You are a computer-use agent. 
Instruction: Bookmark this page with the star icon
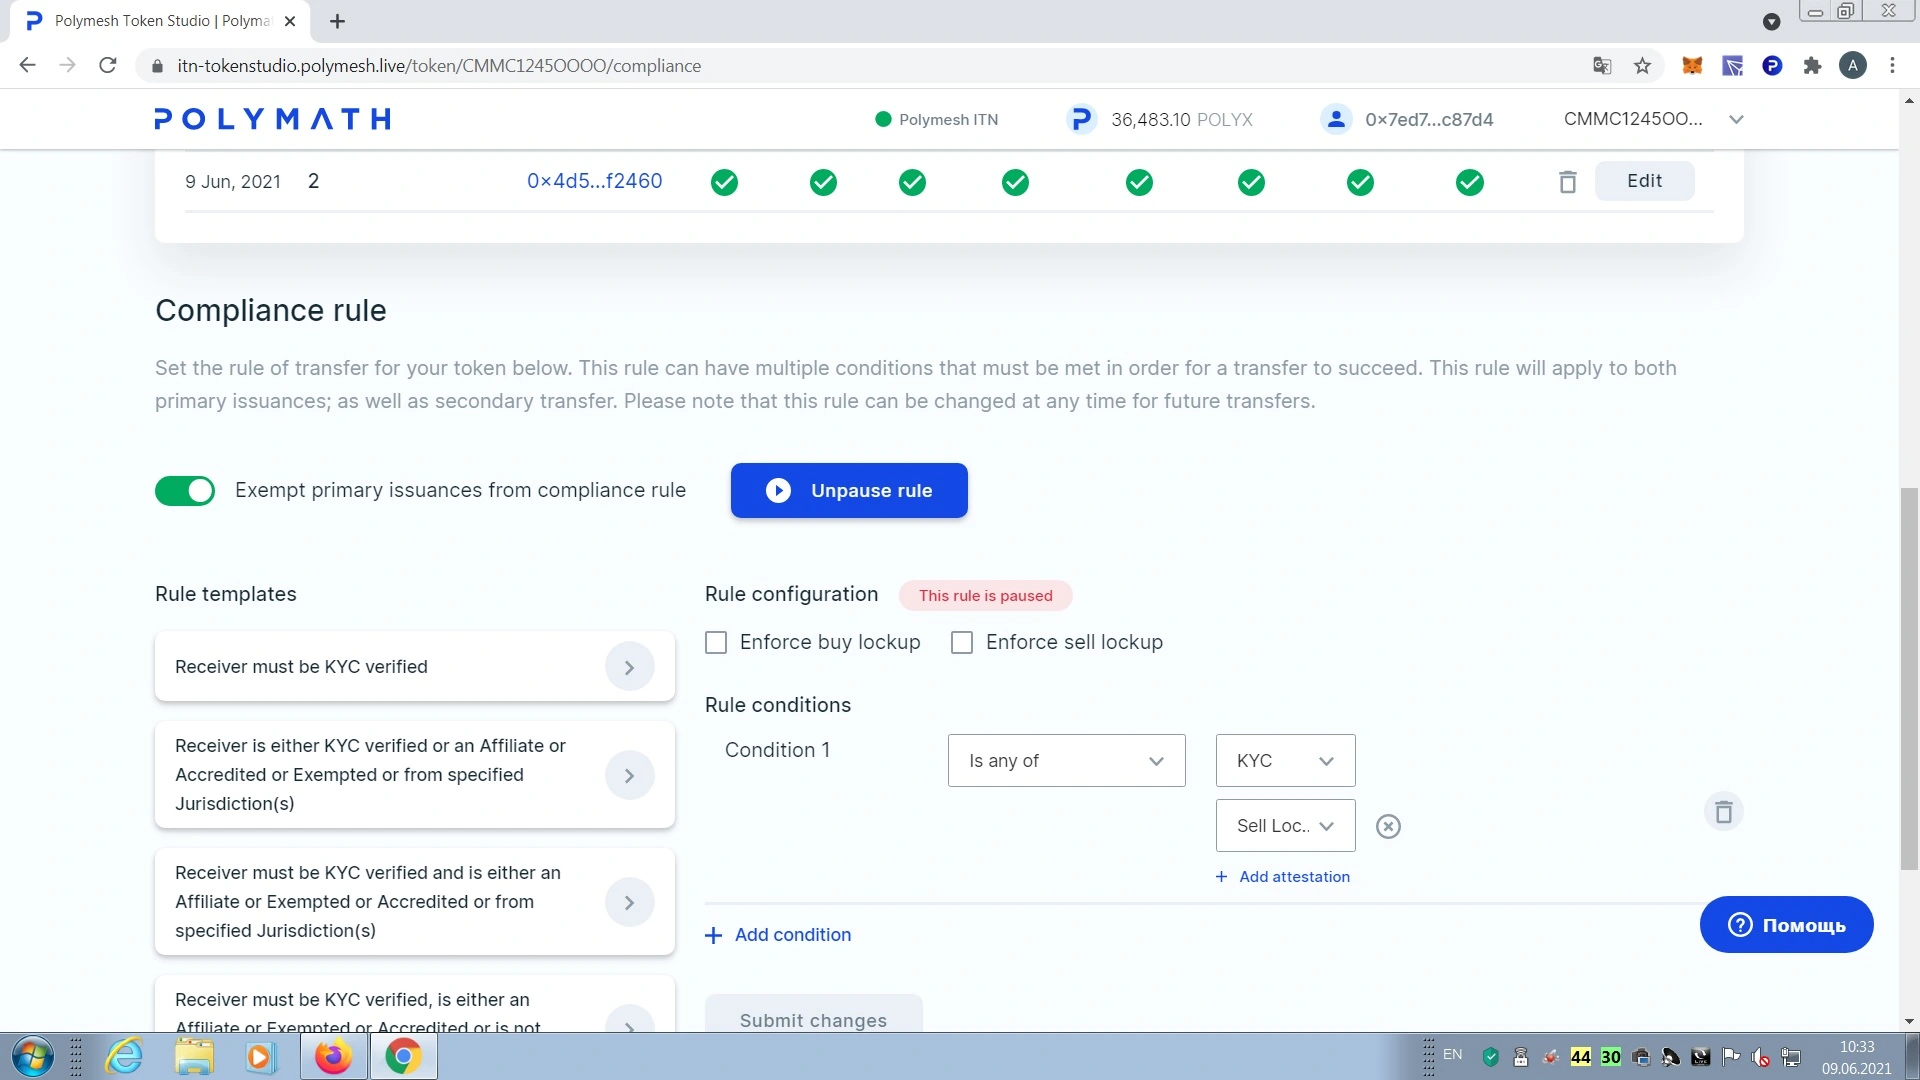[1642, 66]
